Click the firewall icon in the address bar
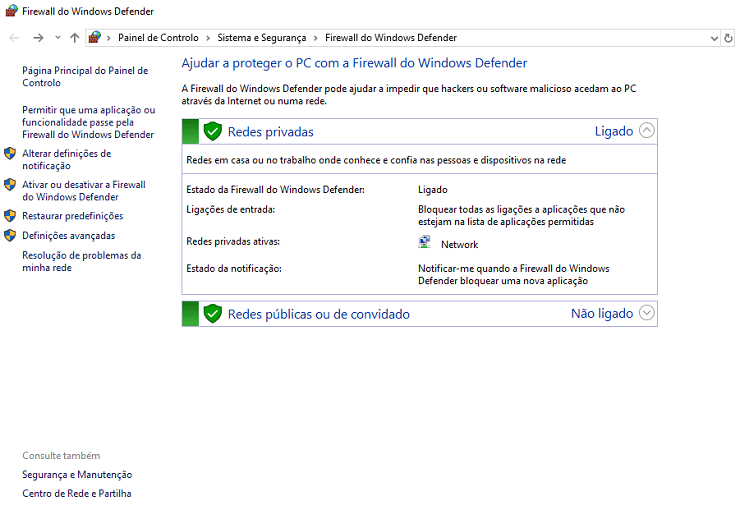 [95, 37]
